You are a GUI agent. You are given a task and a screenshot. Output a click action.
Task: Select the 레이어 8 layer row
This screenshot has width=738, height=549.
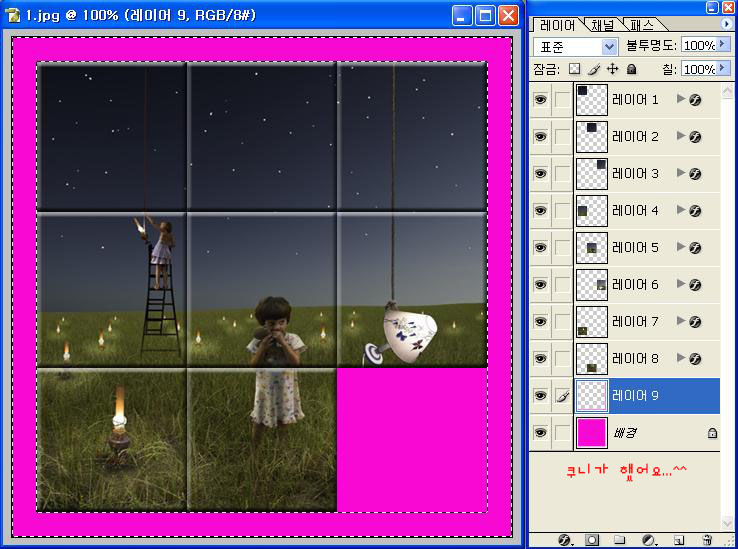pos(625,359)
